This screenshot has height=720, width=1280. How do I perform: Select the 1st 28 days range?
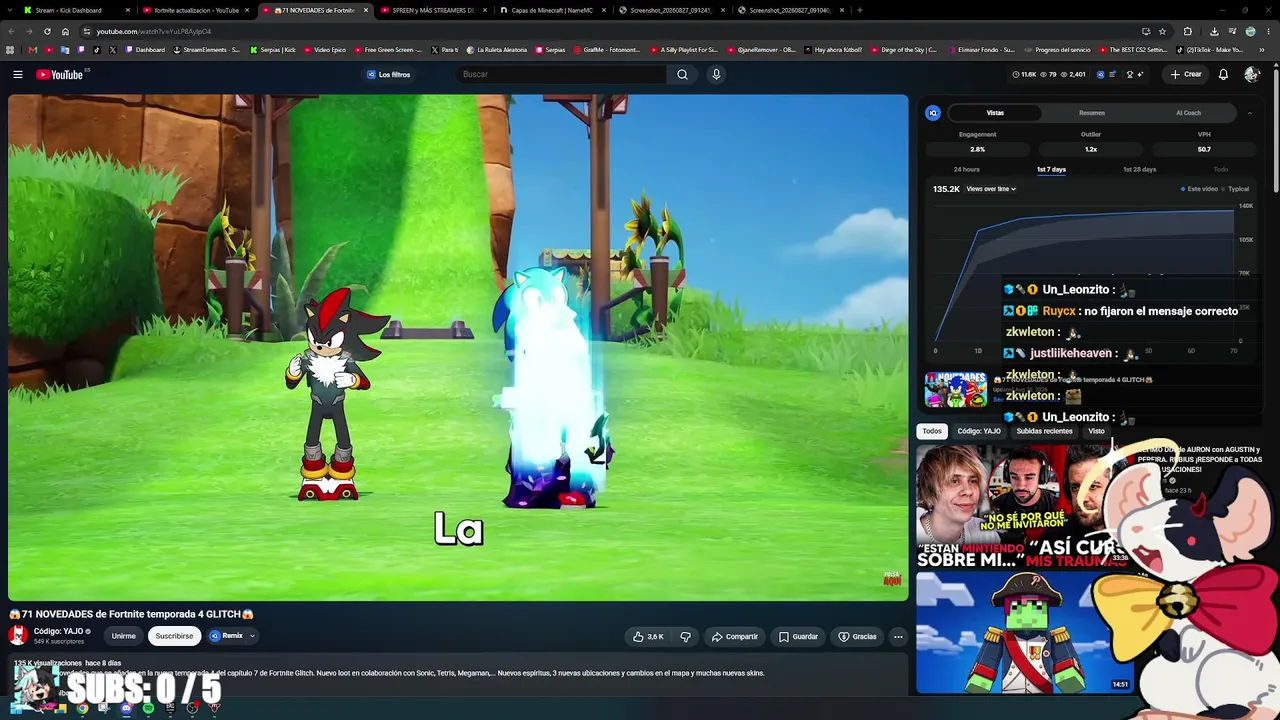click(x=1139, y=169)
